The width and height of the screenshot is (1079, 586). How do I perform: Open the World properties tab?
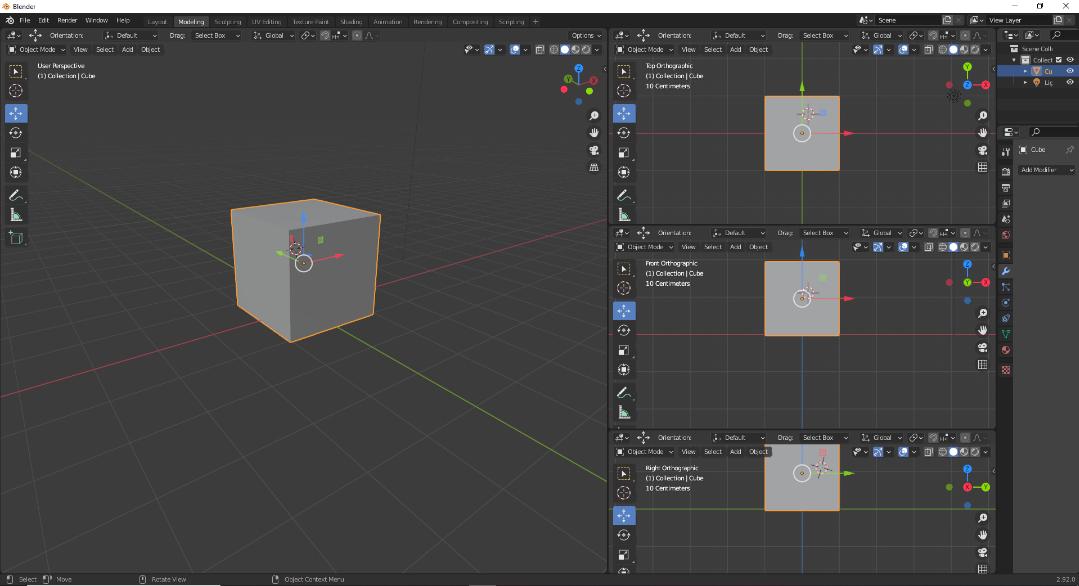click(1006, 235)
